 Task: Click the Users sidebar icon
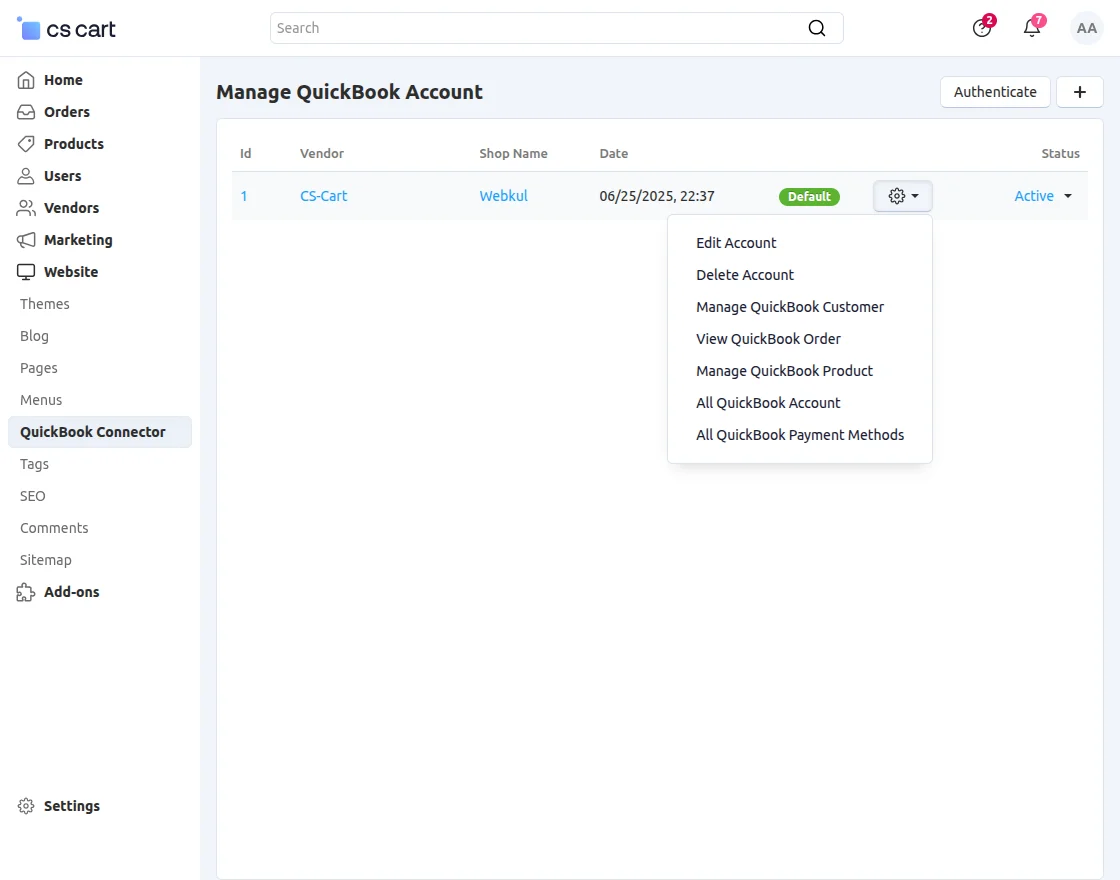(25, 175)
